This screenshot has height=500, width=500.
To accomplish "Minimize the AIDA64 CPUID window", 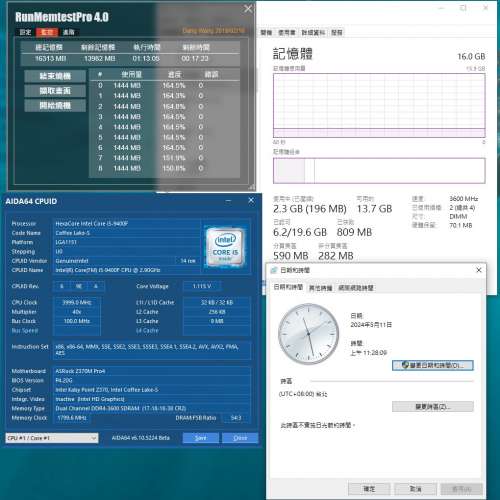I will tap(228, 201).
